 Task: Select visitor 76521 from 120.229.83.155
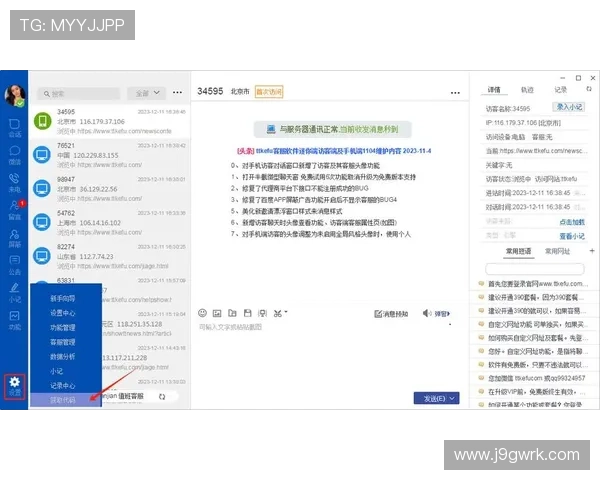point(110,155)
